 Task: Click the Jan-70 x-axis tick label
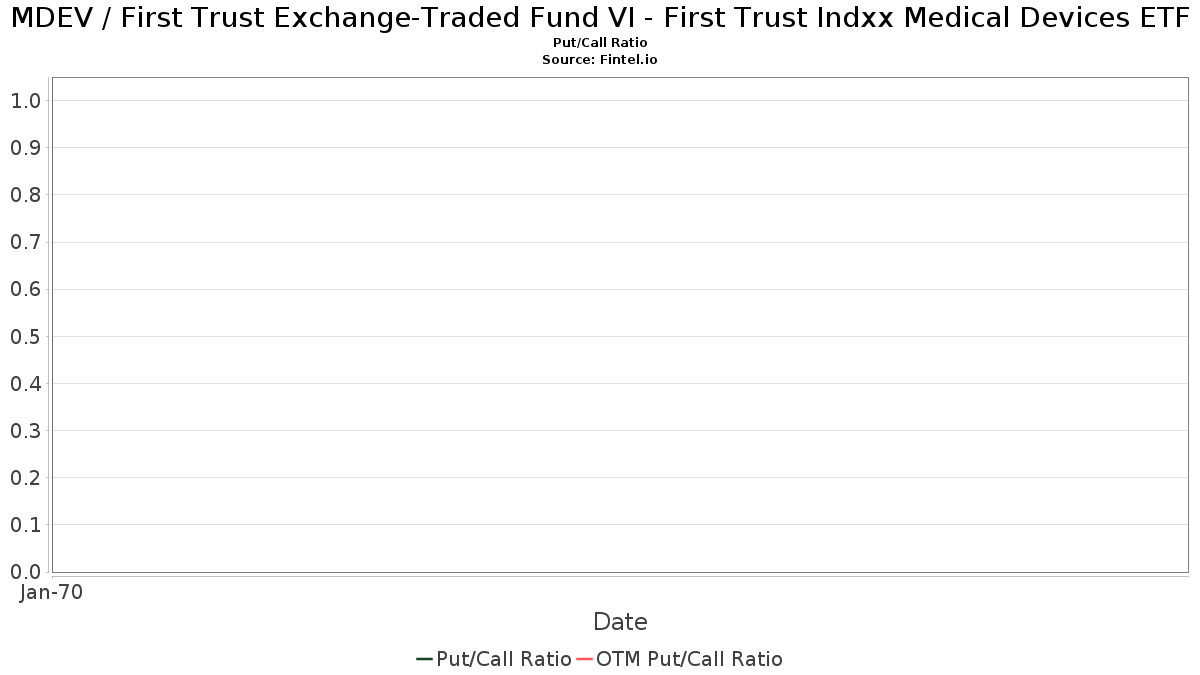pos(51,592)
